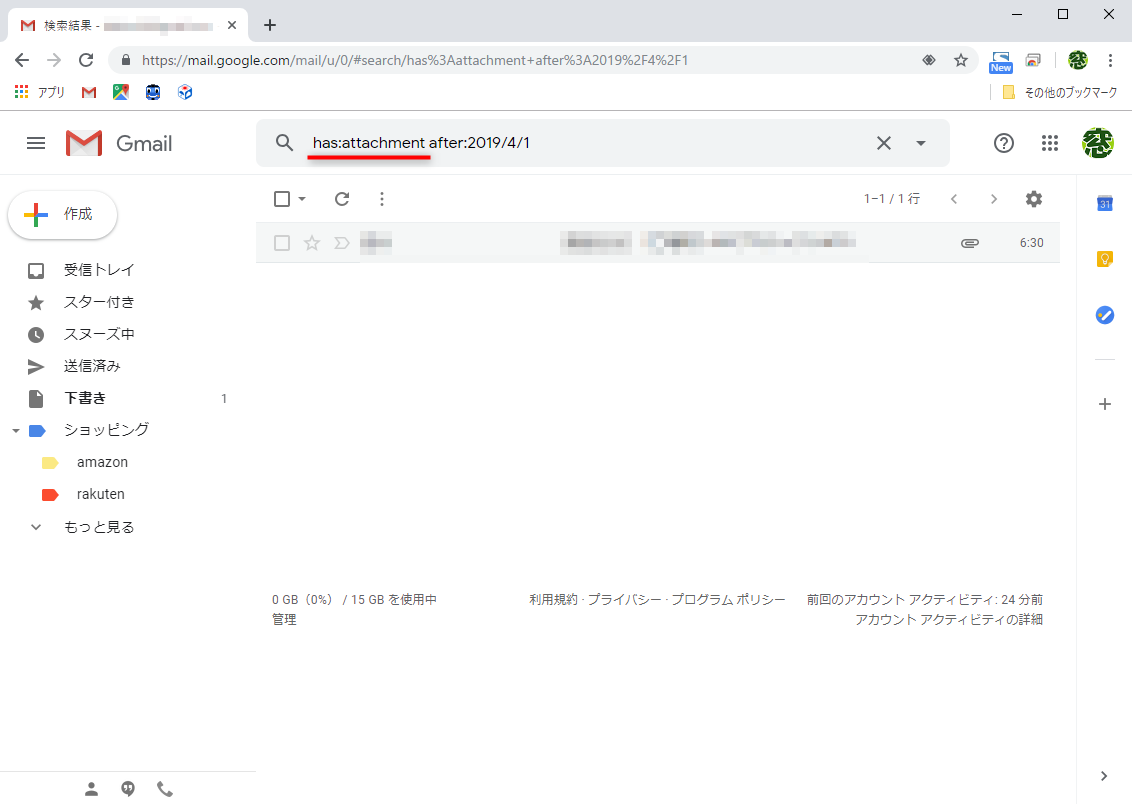Open the Gmail settings gear
Image resolution: width=1132 pixels, height=804 pixels.
click(x=1033, y=199)
